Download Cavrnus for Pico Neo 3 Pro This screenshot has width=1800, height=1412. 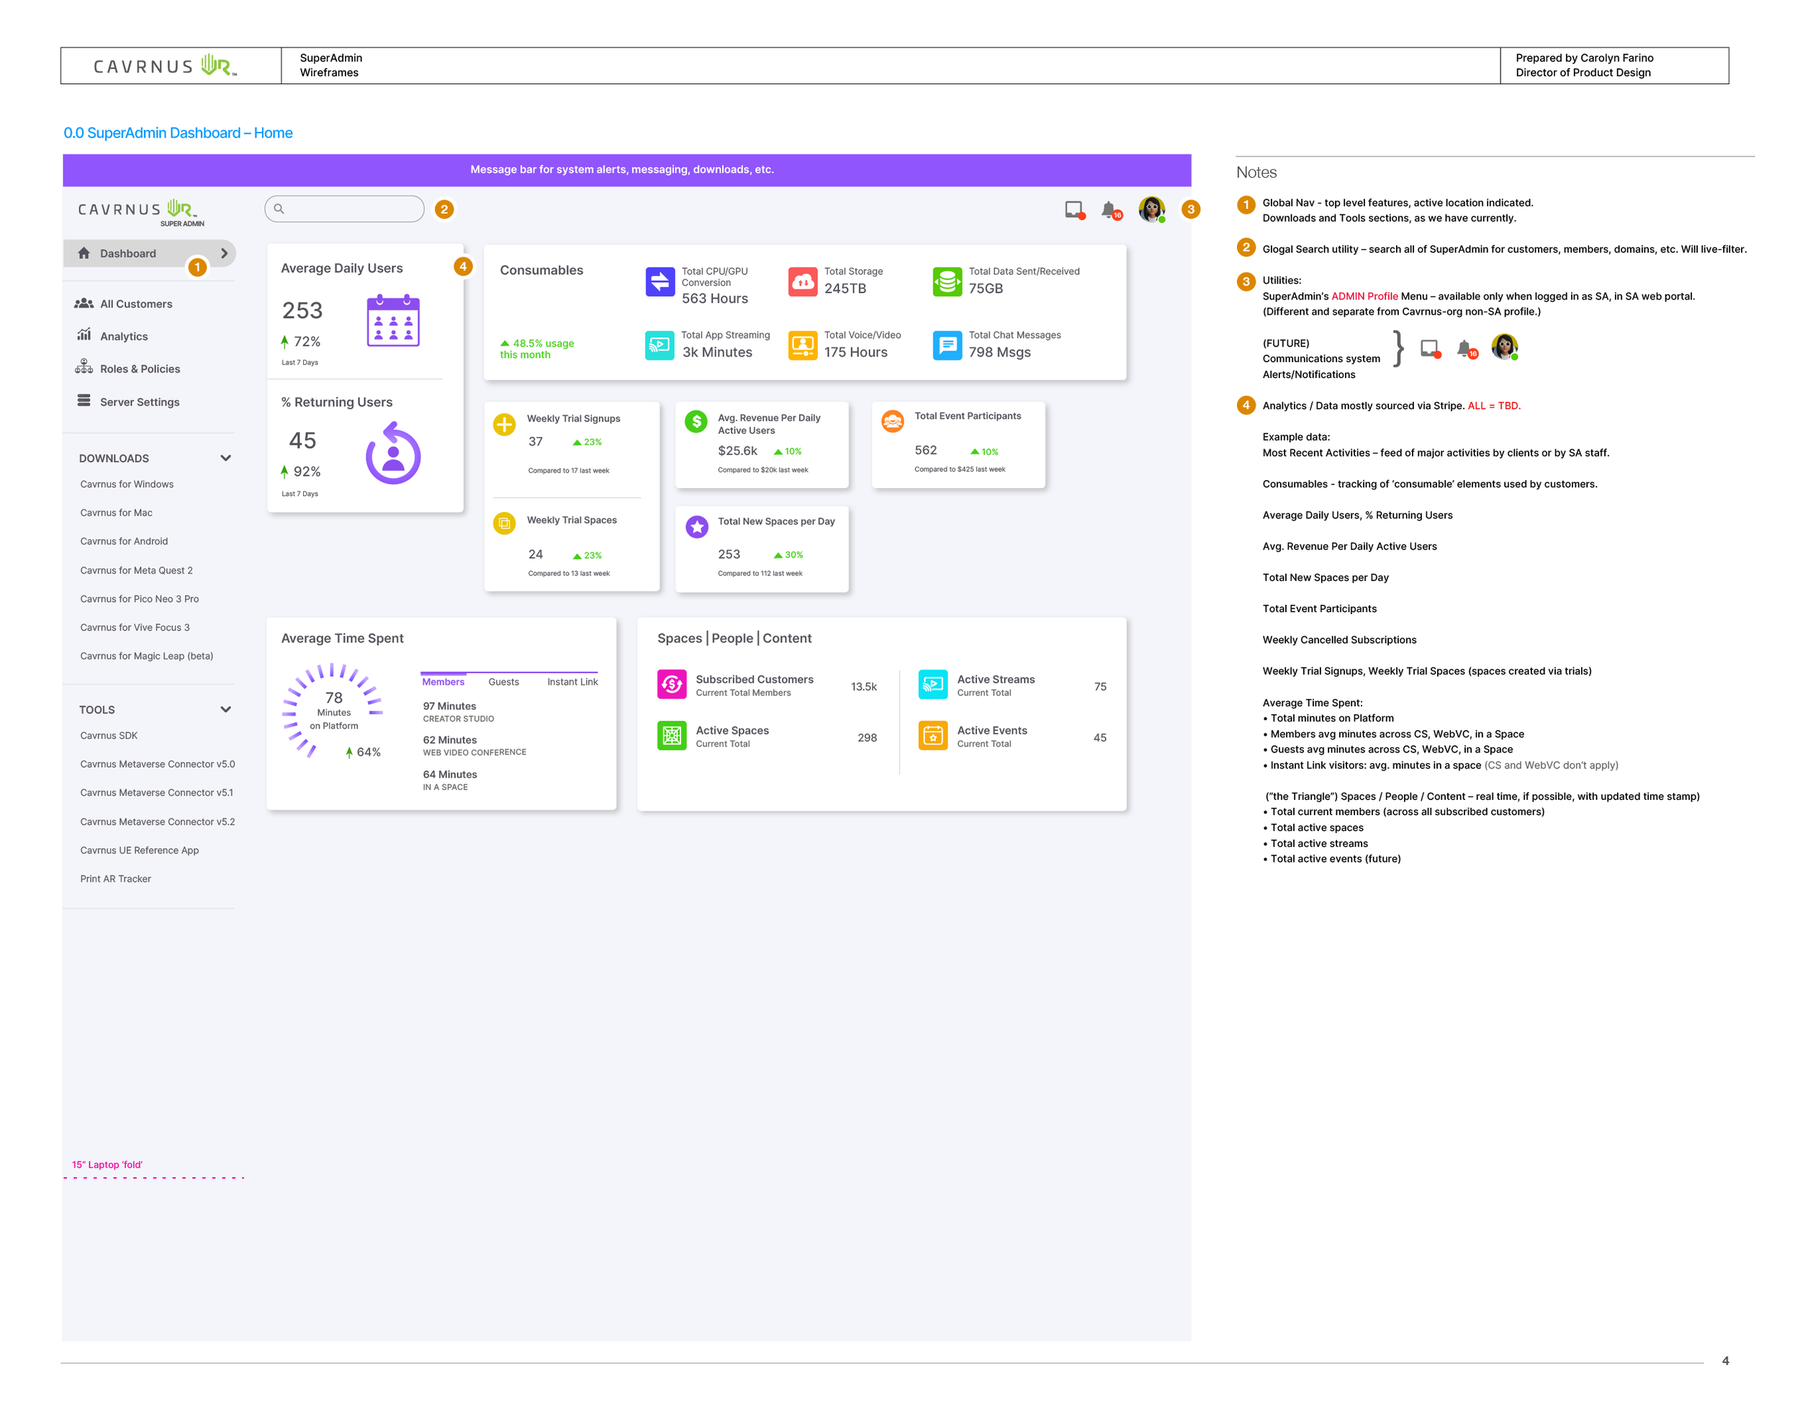pyautogui.click(x=139, y=599)
